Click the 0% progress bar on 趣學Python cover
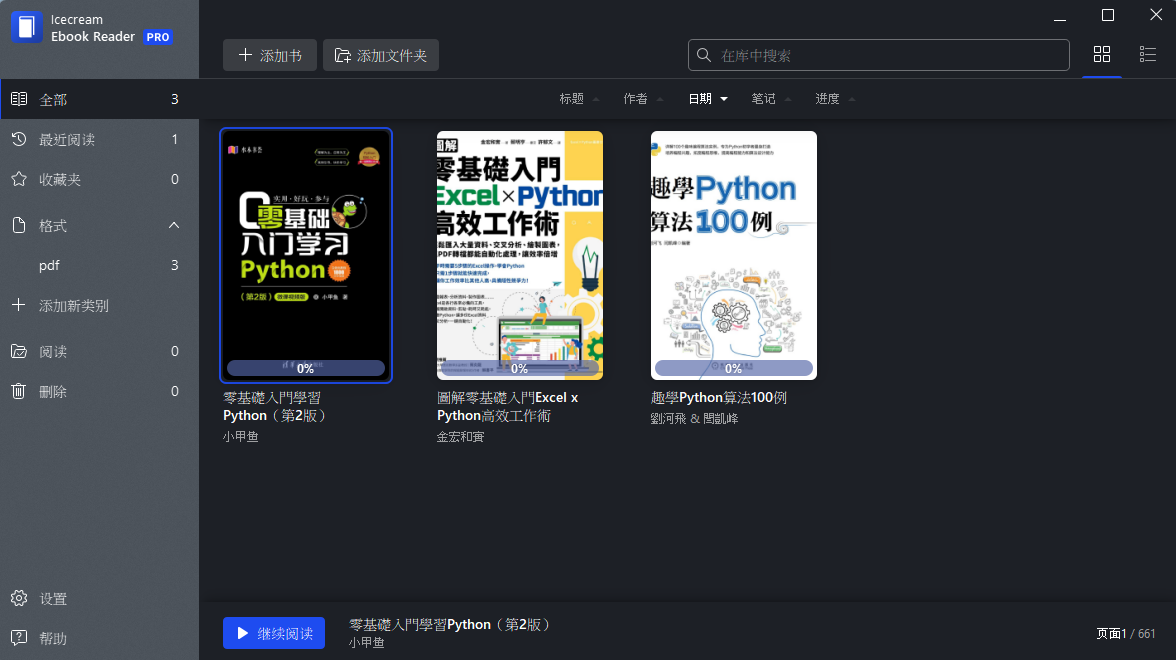 pos(734,368)
